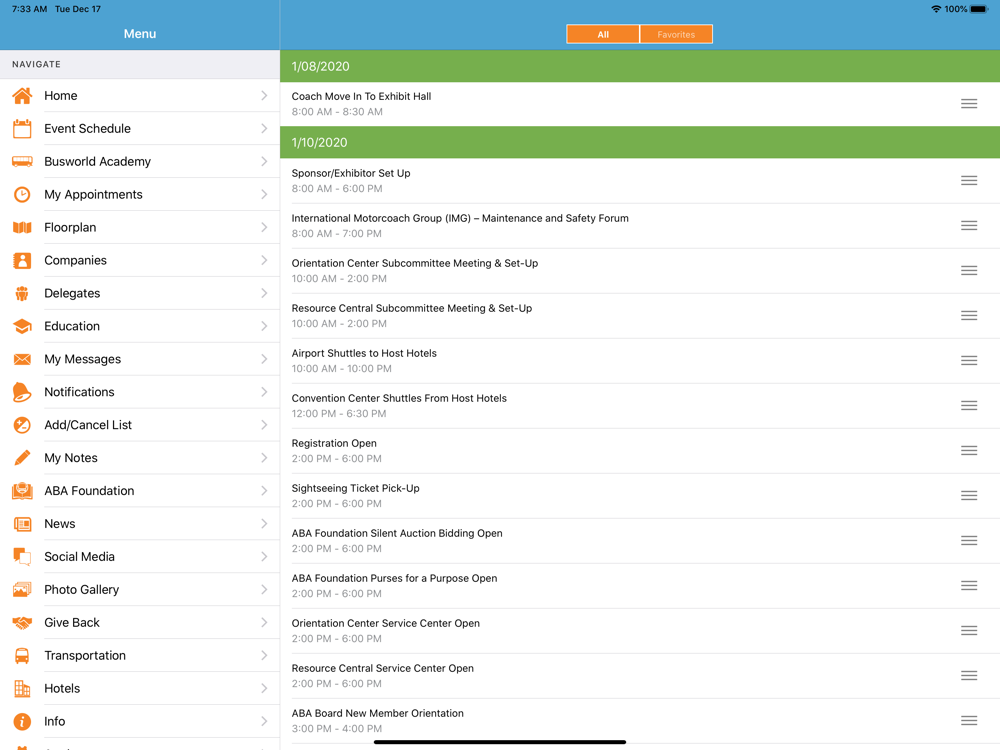
Task: Open the Home house icon
Action: [22, 96]
